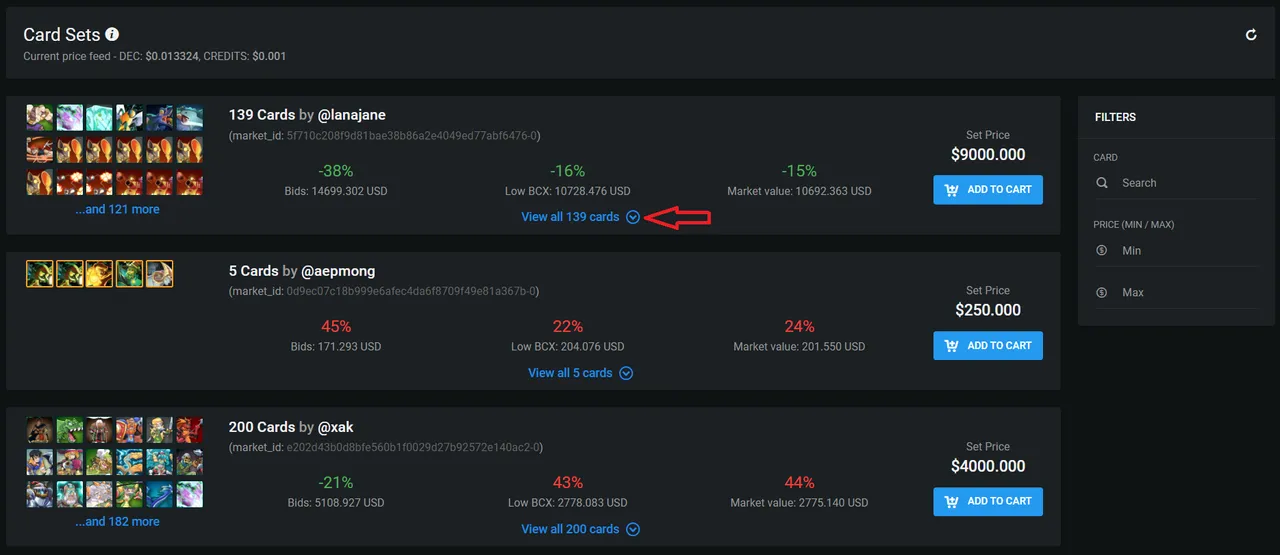Open the '...and 182 more' link
Viewport: 1280px width, 555px height.
117,522
